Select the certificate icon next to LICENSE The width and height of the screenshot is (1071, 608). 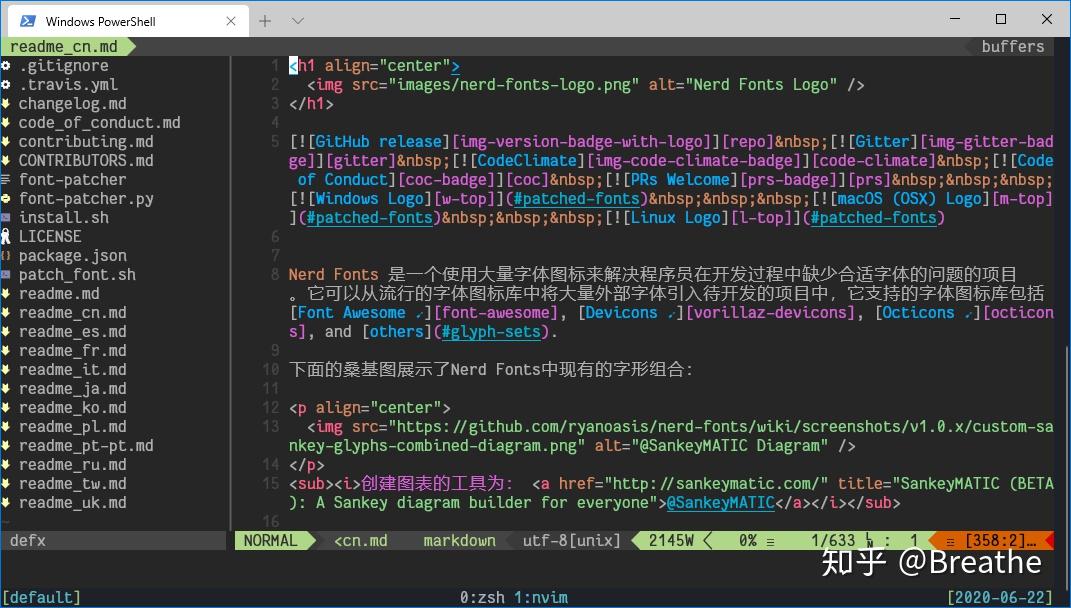point(8,236)
